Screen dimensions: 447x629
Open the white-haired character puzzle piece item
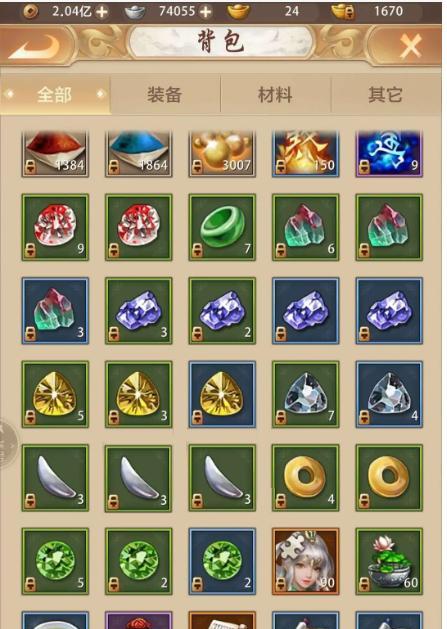tap(305, 561)
